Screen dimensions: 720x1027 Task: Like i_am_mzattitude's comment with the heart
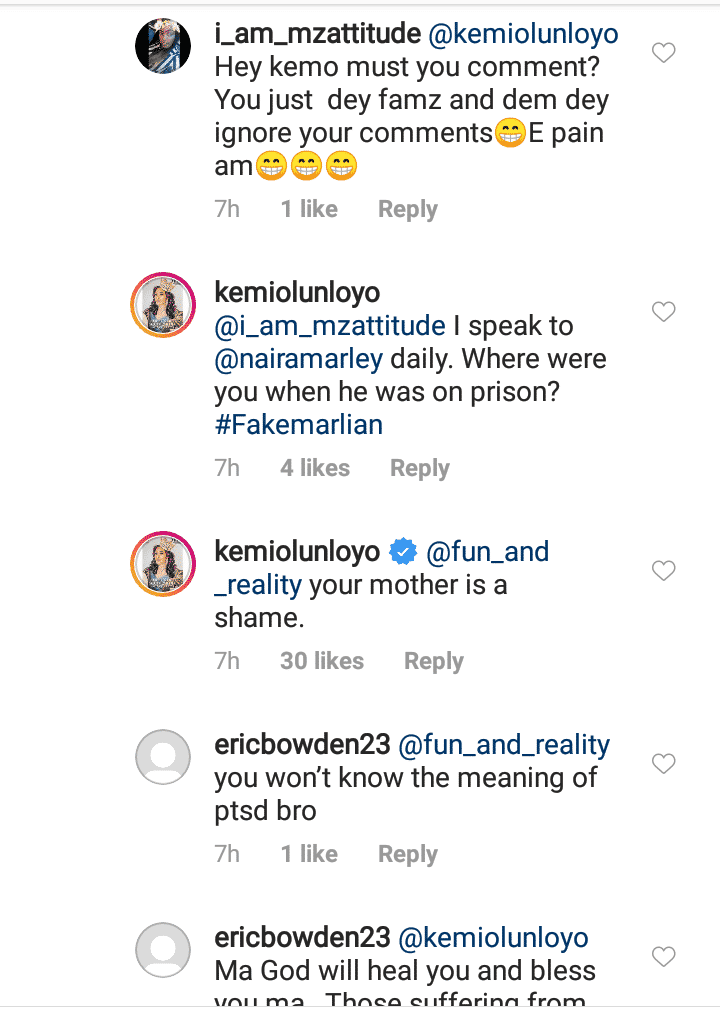click(x=664, y=53)
